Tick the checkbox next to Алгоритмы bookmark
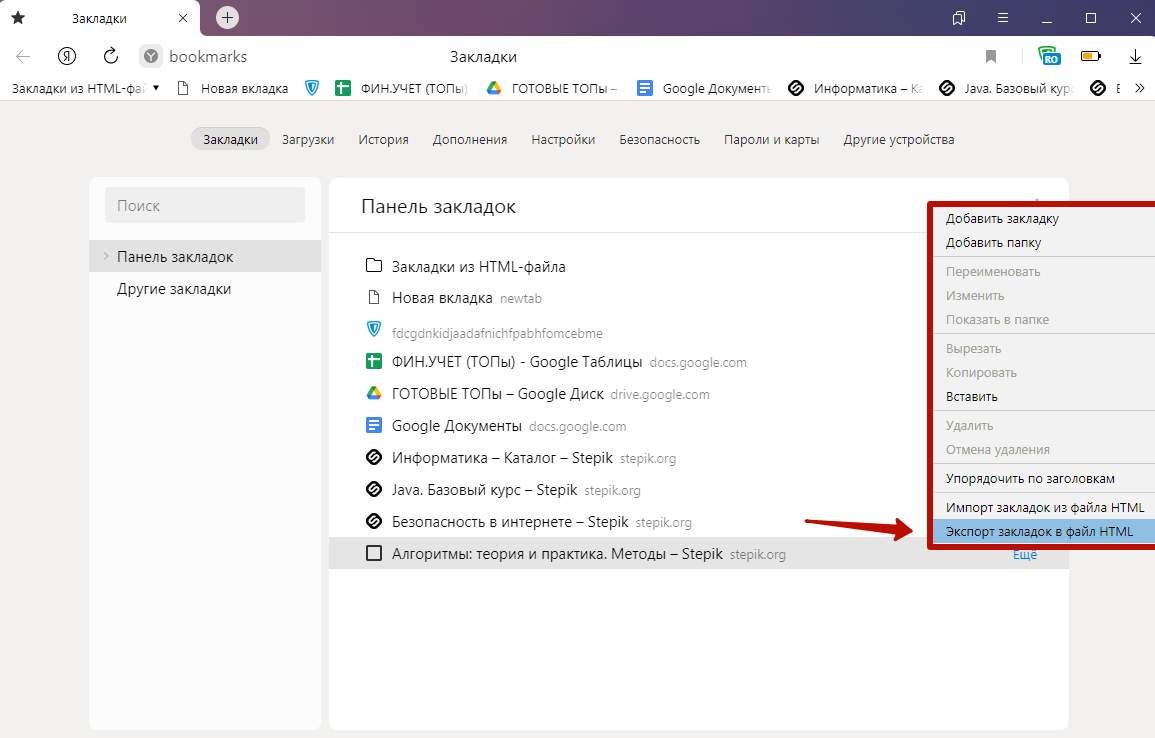 374,553
